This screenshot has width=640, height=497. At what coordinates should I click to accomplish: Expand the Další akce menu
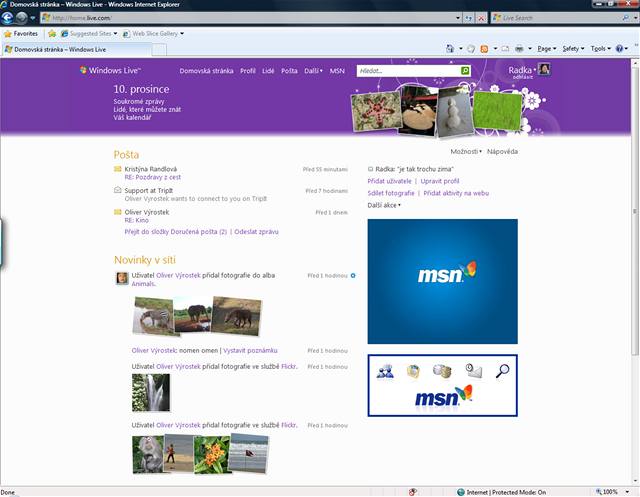coord(384,204)
